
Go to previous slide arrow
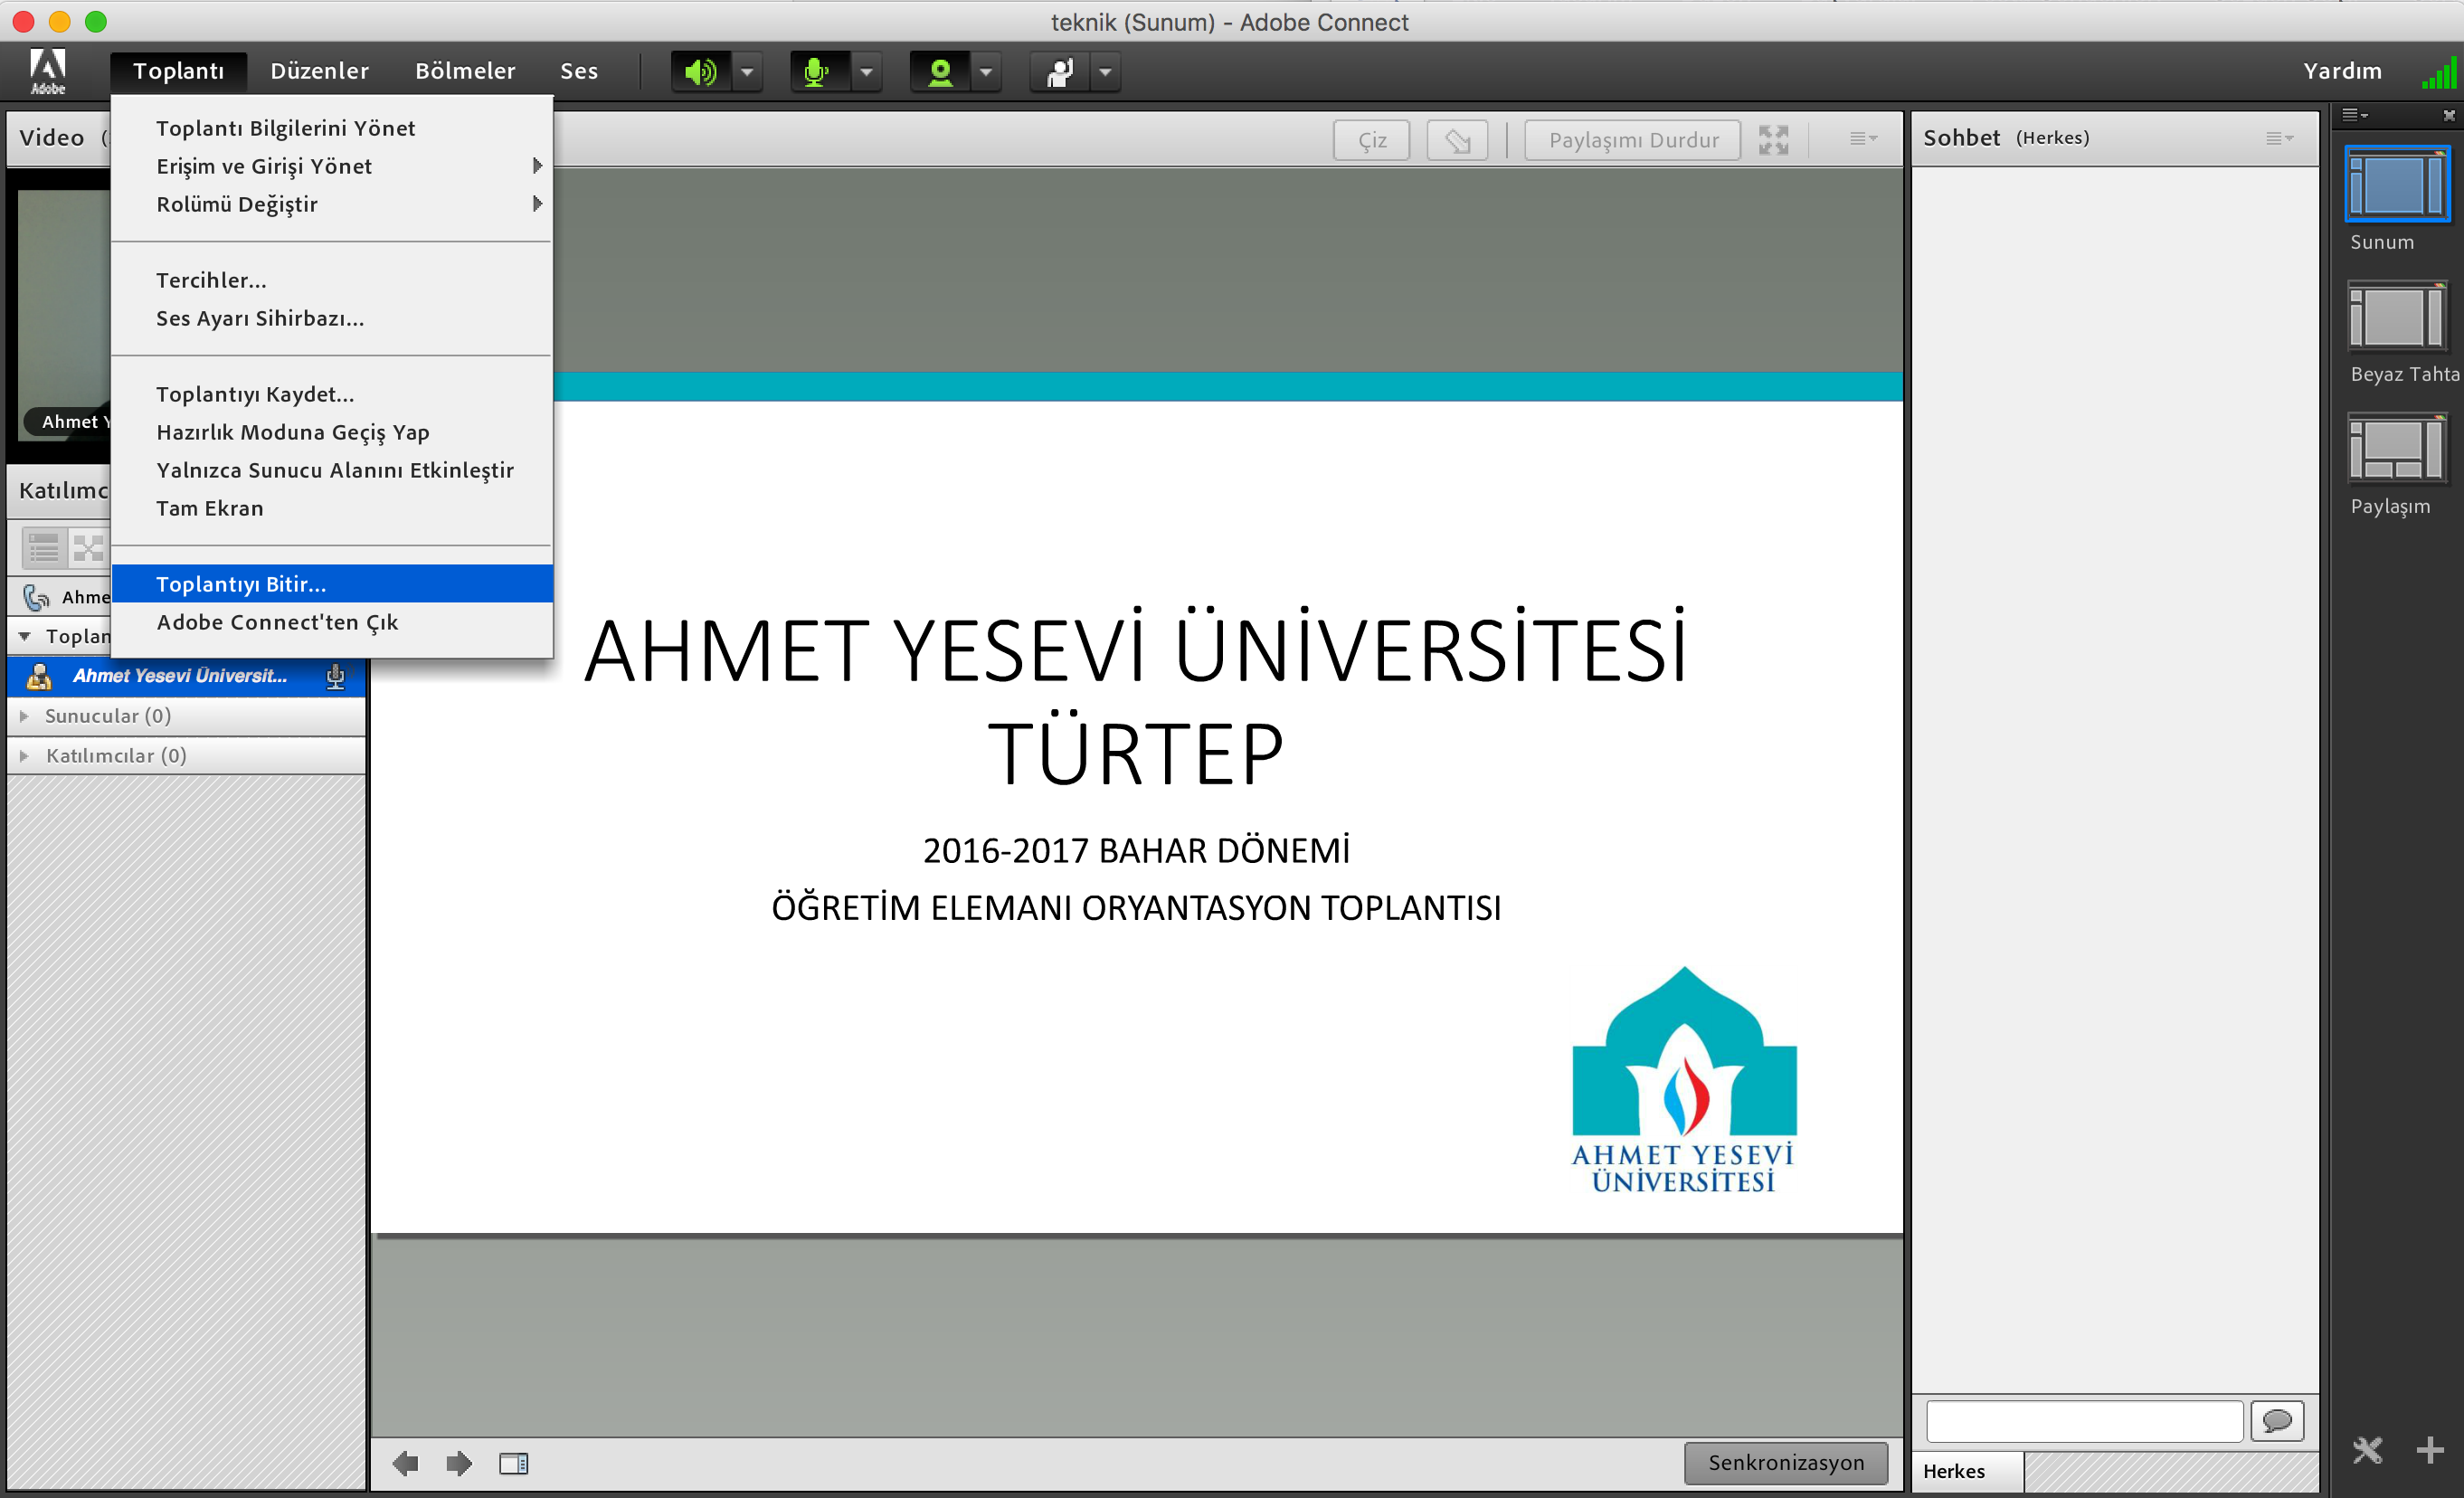click(x=406, y=1464)
